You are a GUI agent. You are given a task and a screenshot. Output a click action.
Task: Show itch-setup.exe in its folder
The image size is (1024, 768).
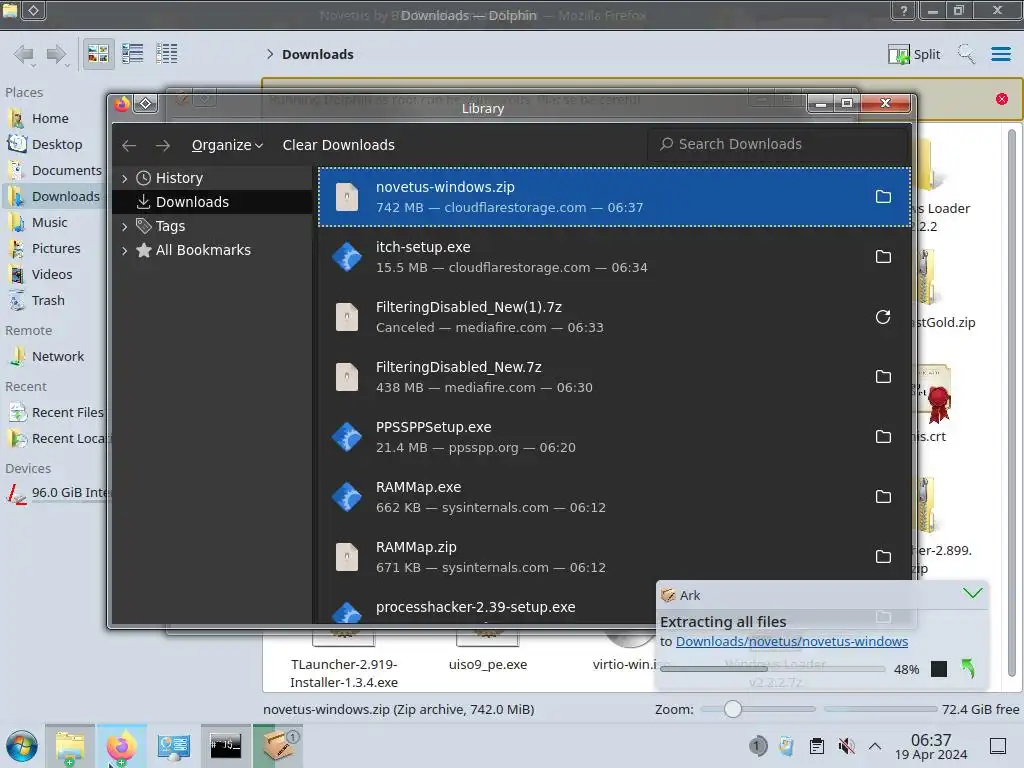click(x=883, y=257)
